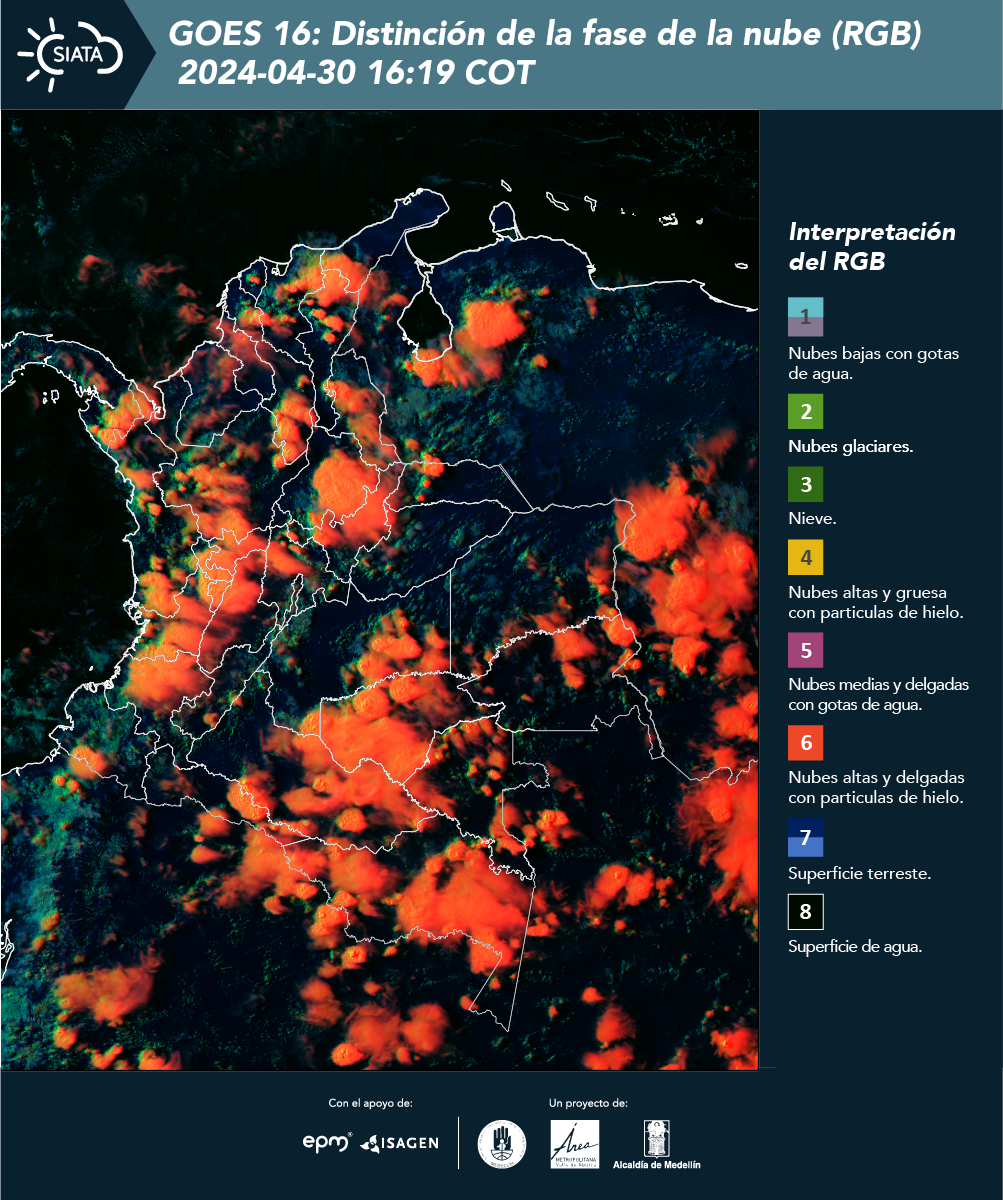
Task: Click the GOES 16 satellite map image
Action: (380, 590)
